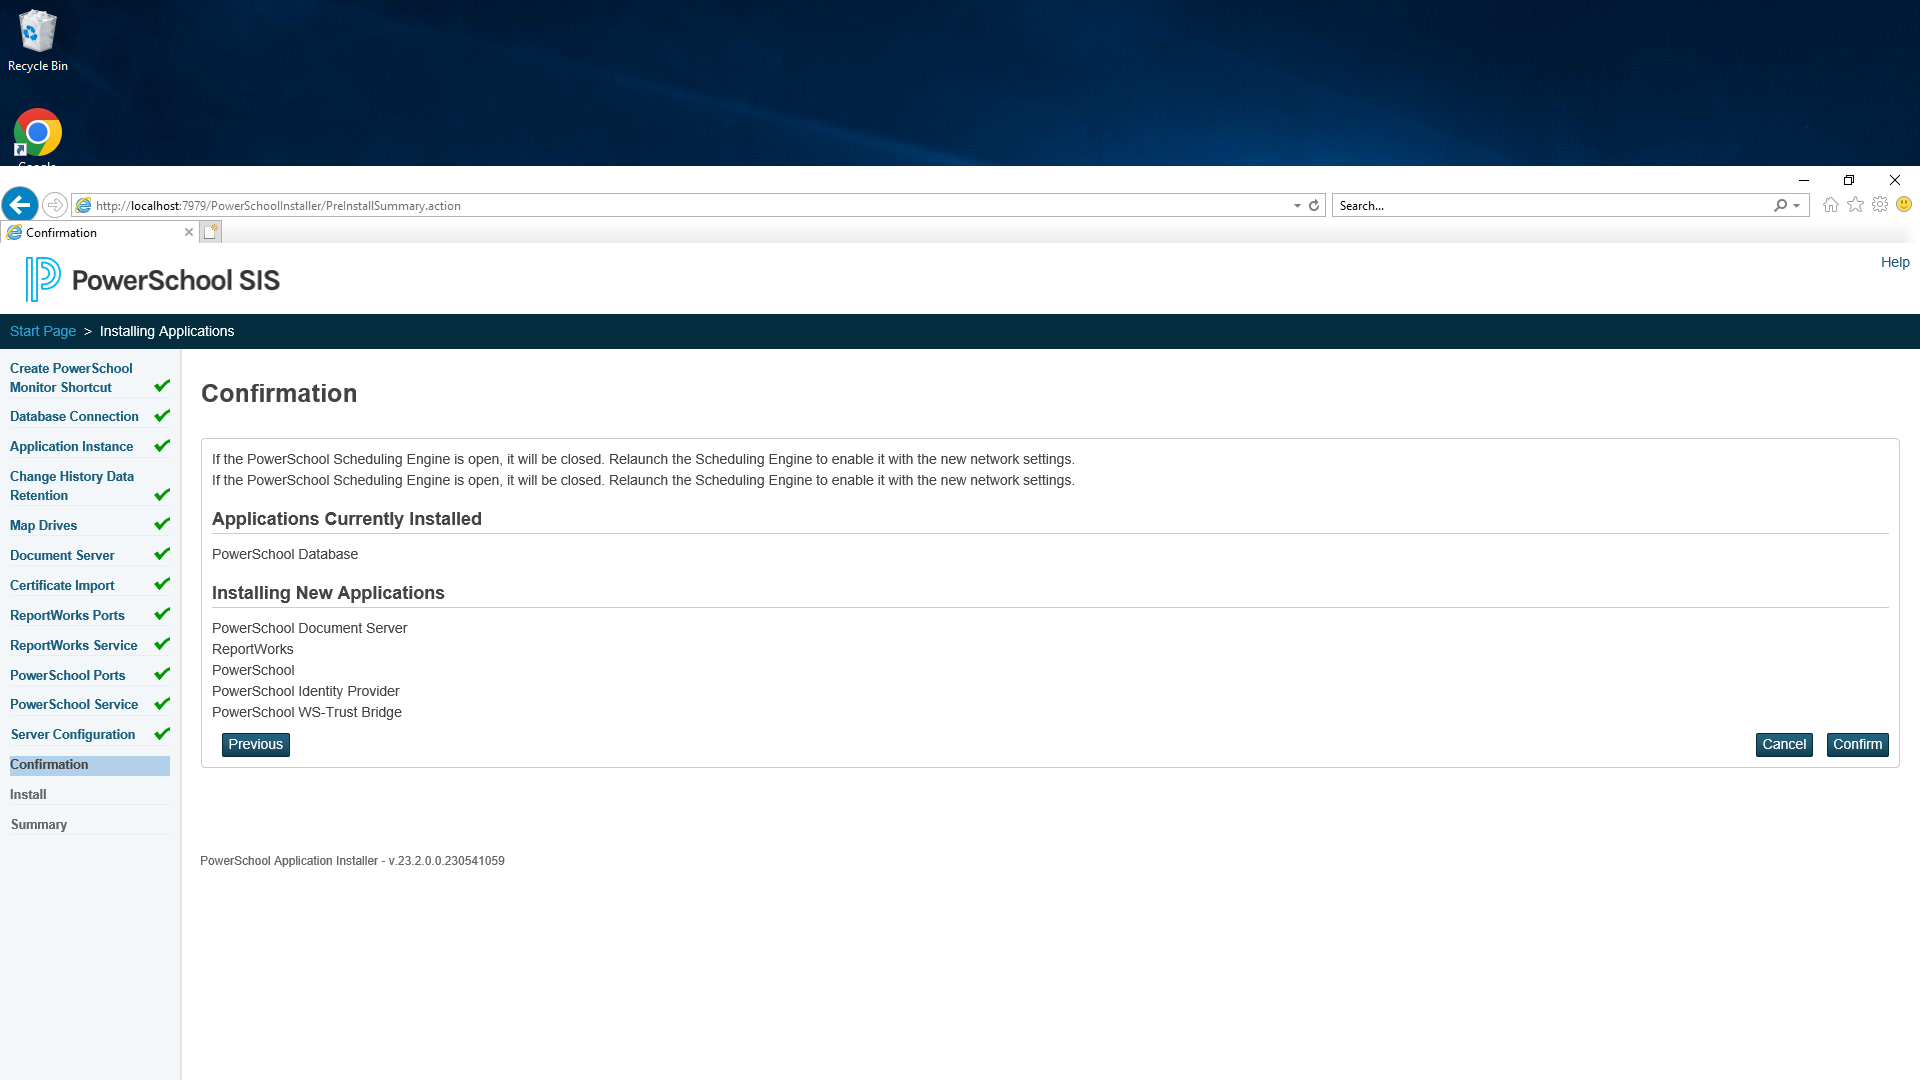The height and width of the screenshot is (1080, 1920).
Task: Click the PowerSchool SIS logo
Action: (153, 279)
